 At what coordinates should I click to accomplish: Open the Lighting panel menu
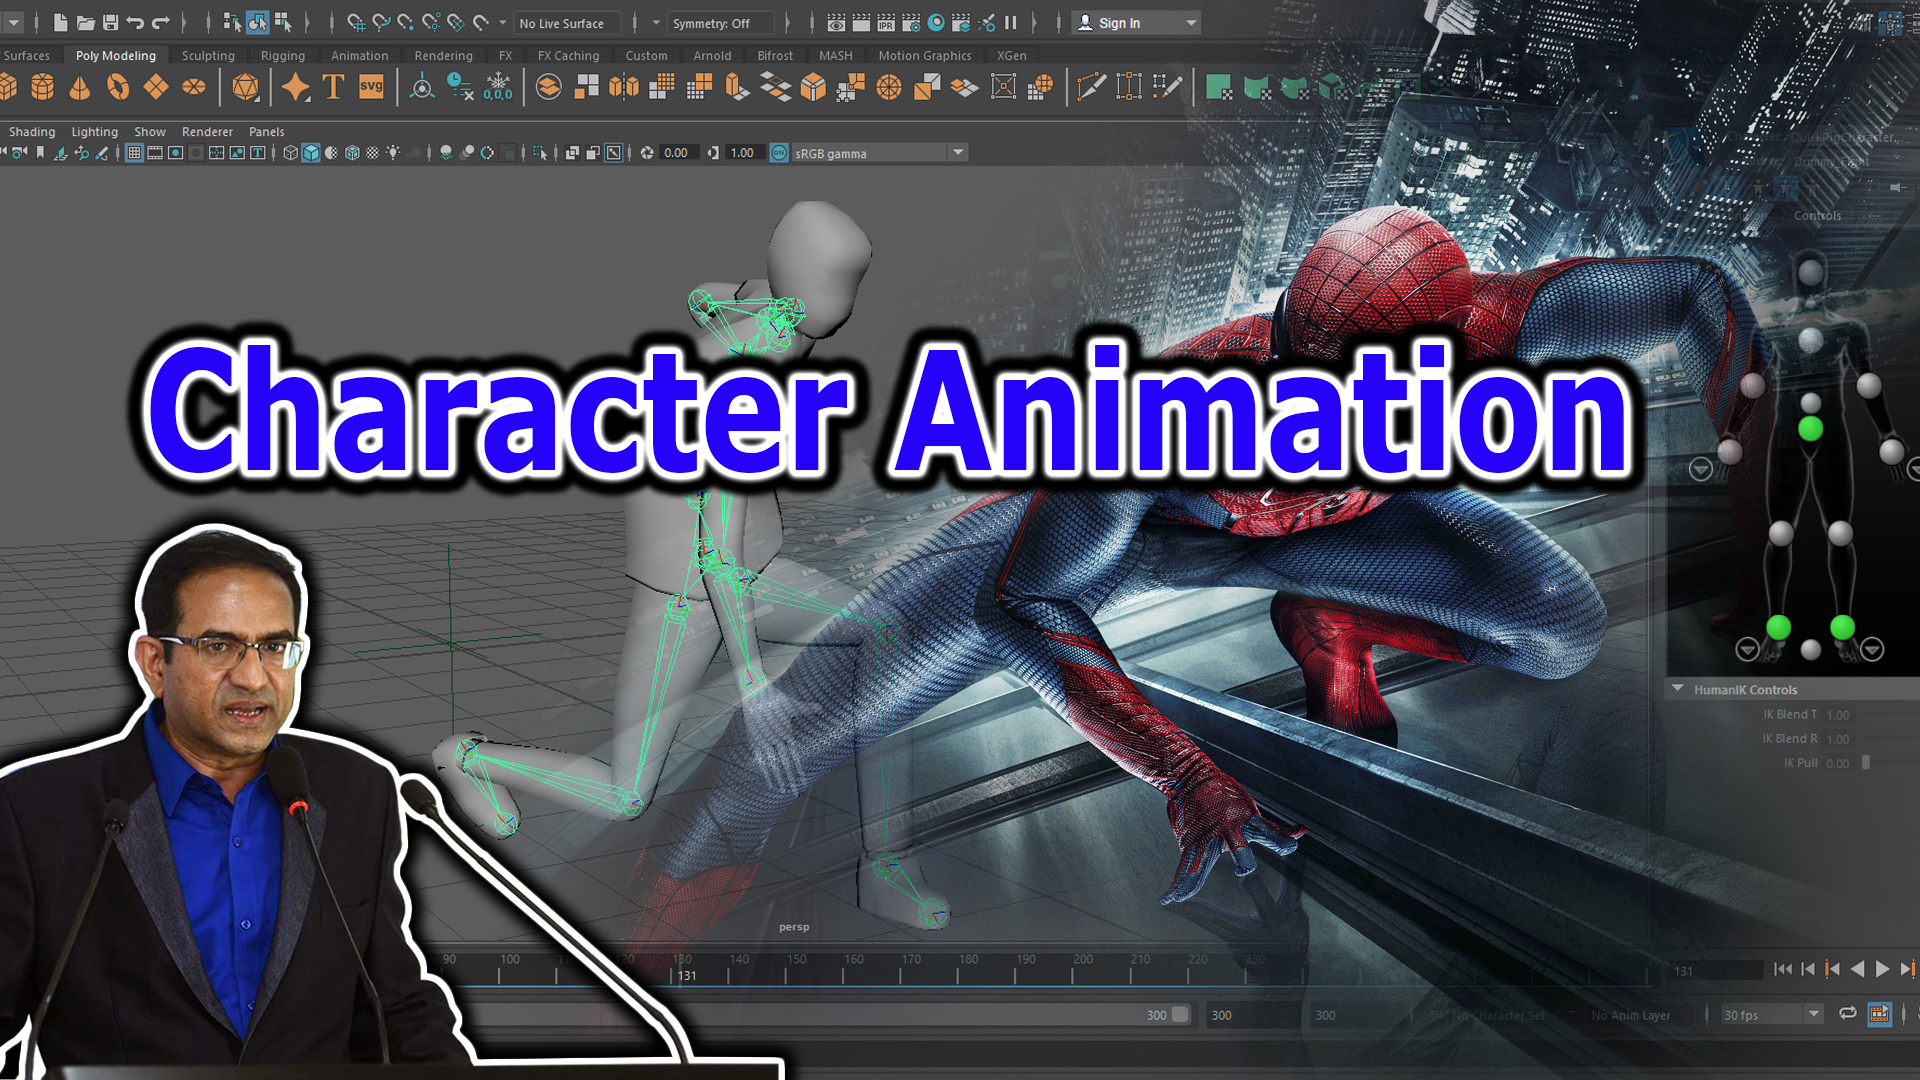(x=94, y=132)
